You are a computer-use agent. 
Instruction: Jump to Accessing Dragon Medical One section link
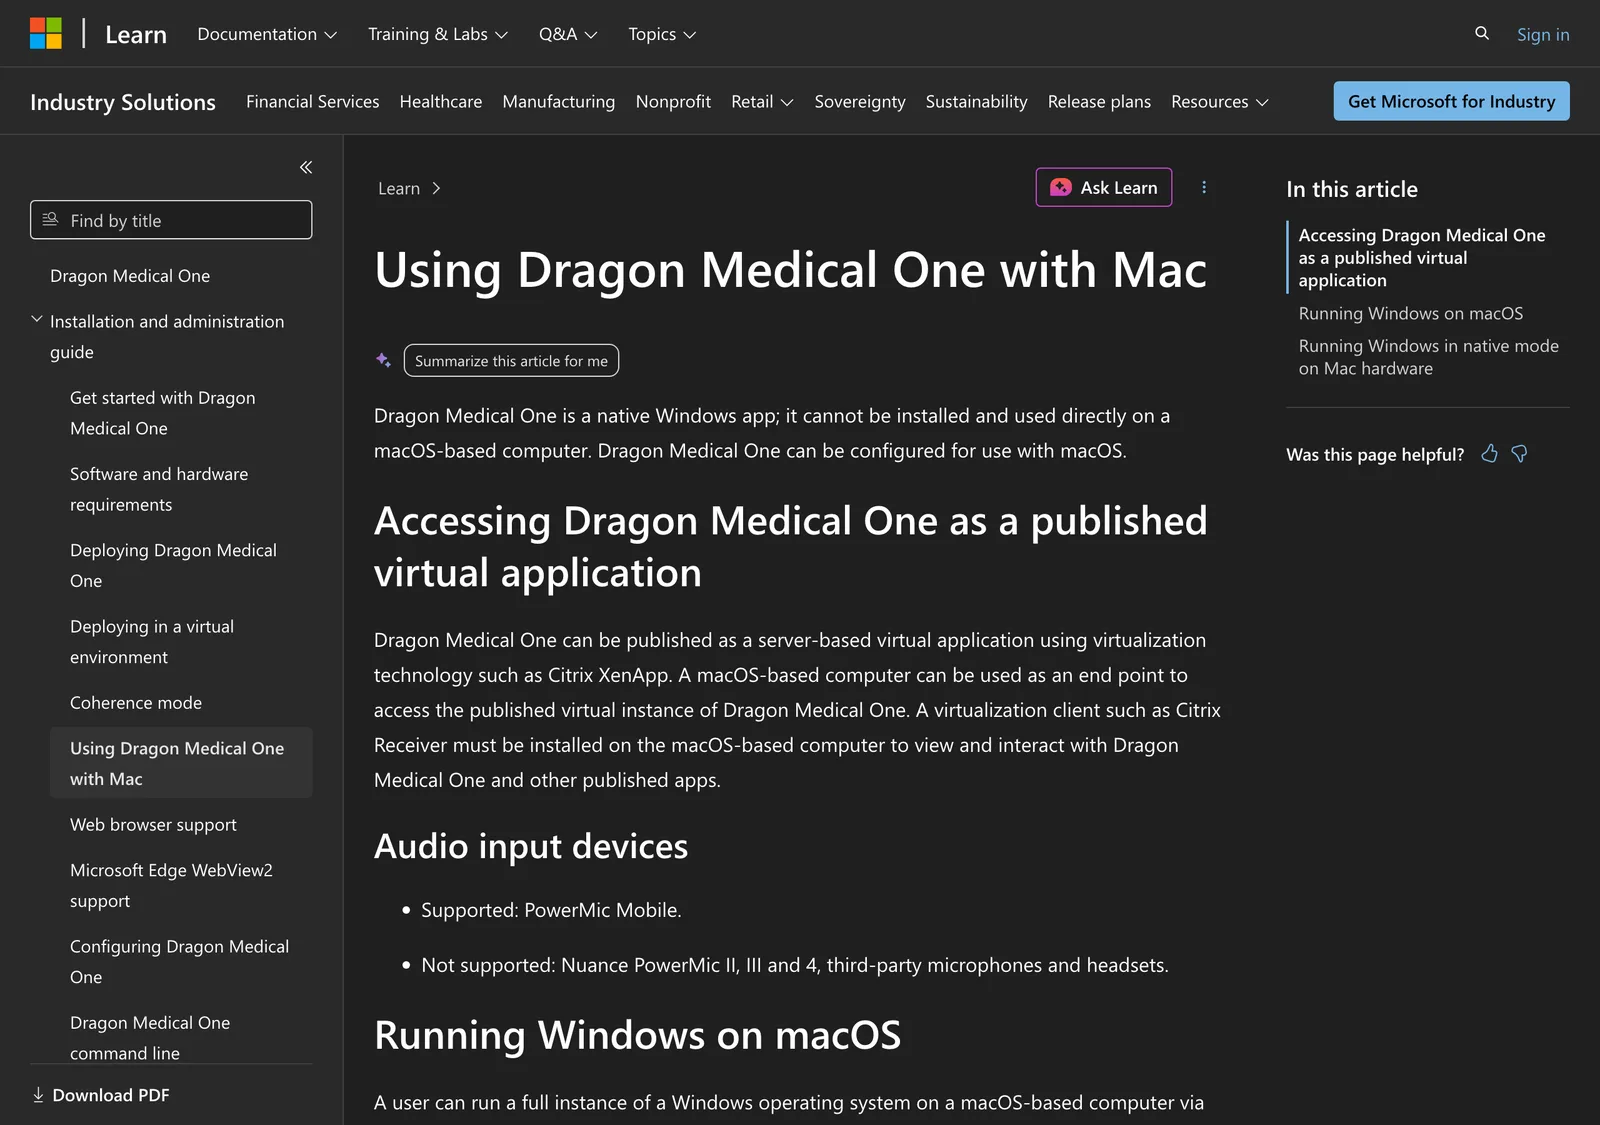click(x=1422, y=258)
